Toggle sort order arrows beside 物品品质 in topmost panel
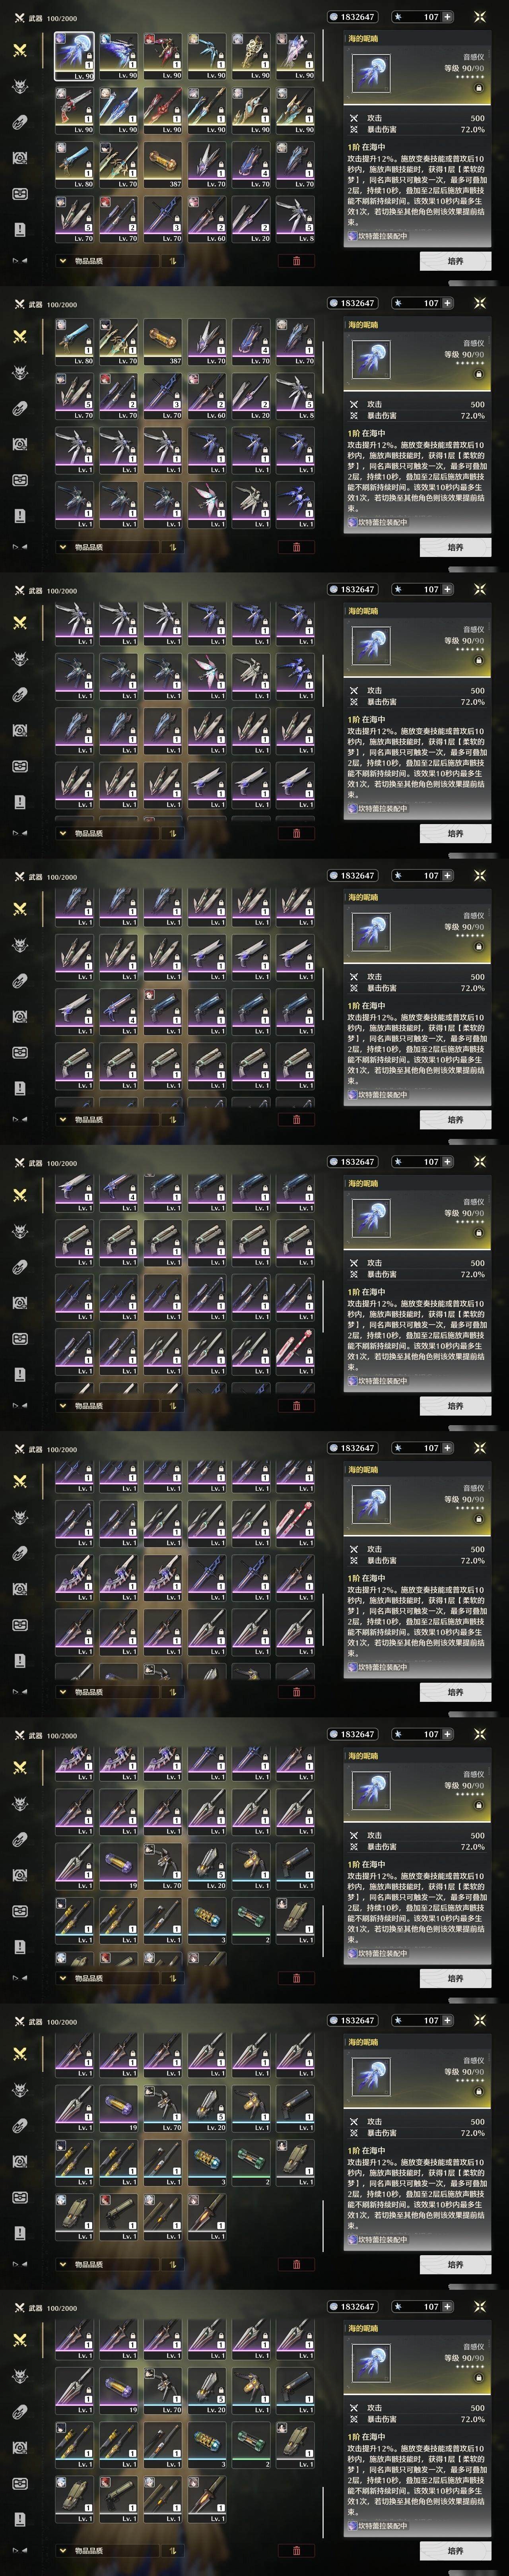509x2576 pixels. coord(172,261)
